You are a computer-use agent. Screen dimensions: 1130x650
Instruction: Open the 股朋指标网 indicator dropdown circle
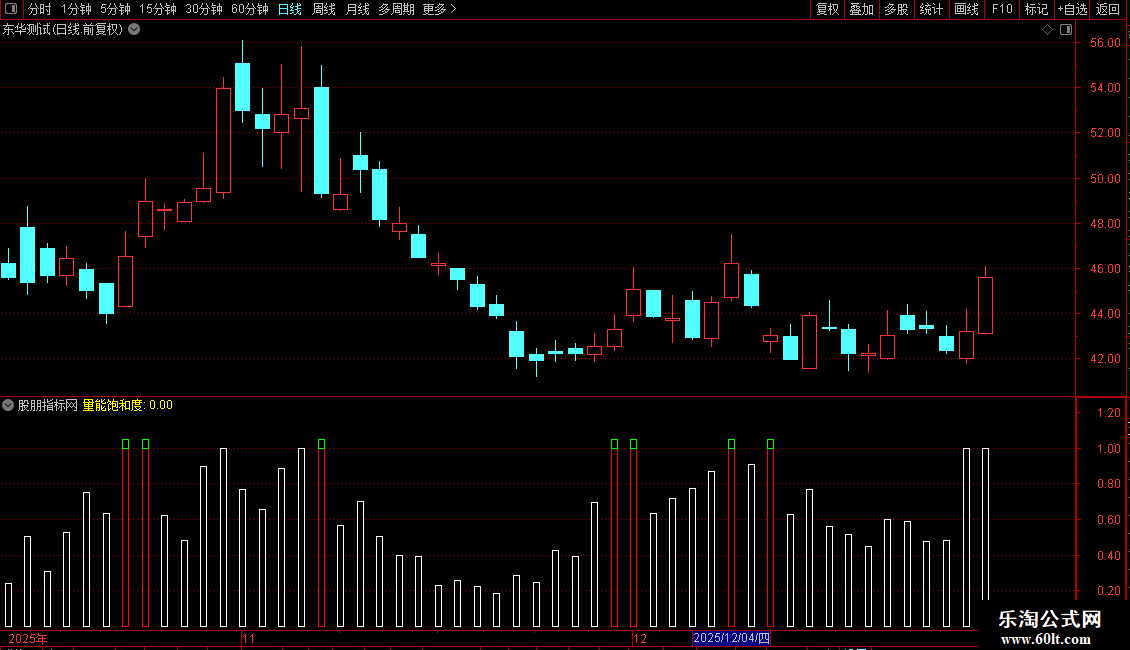[x=8, y=405]
